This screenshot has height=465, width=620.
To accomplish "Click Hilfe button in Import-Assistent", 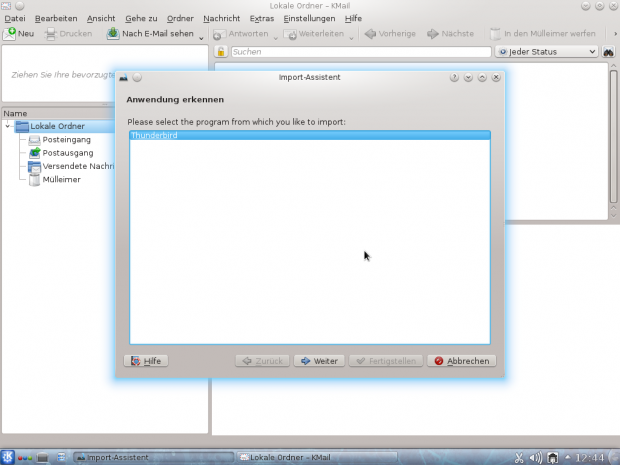I will [x=146, y=361].
